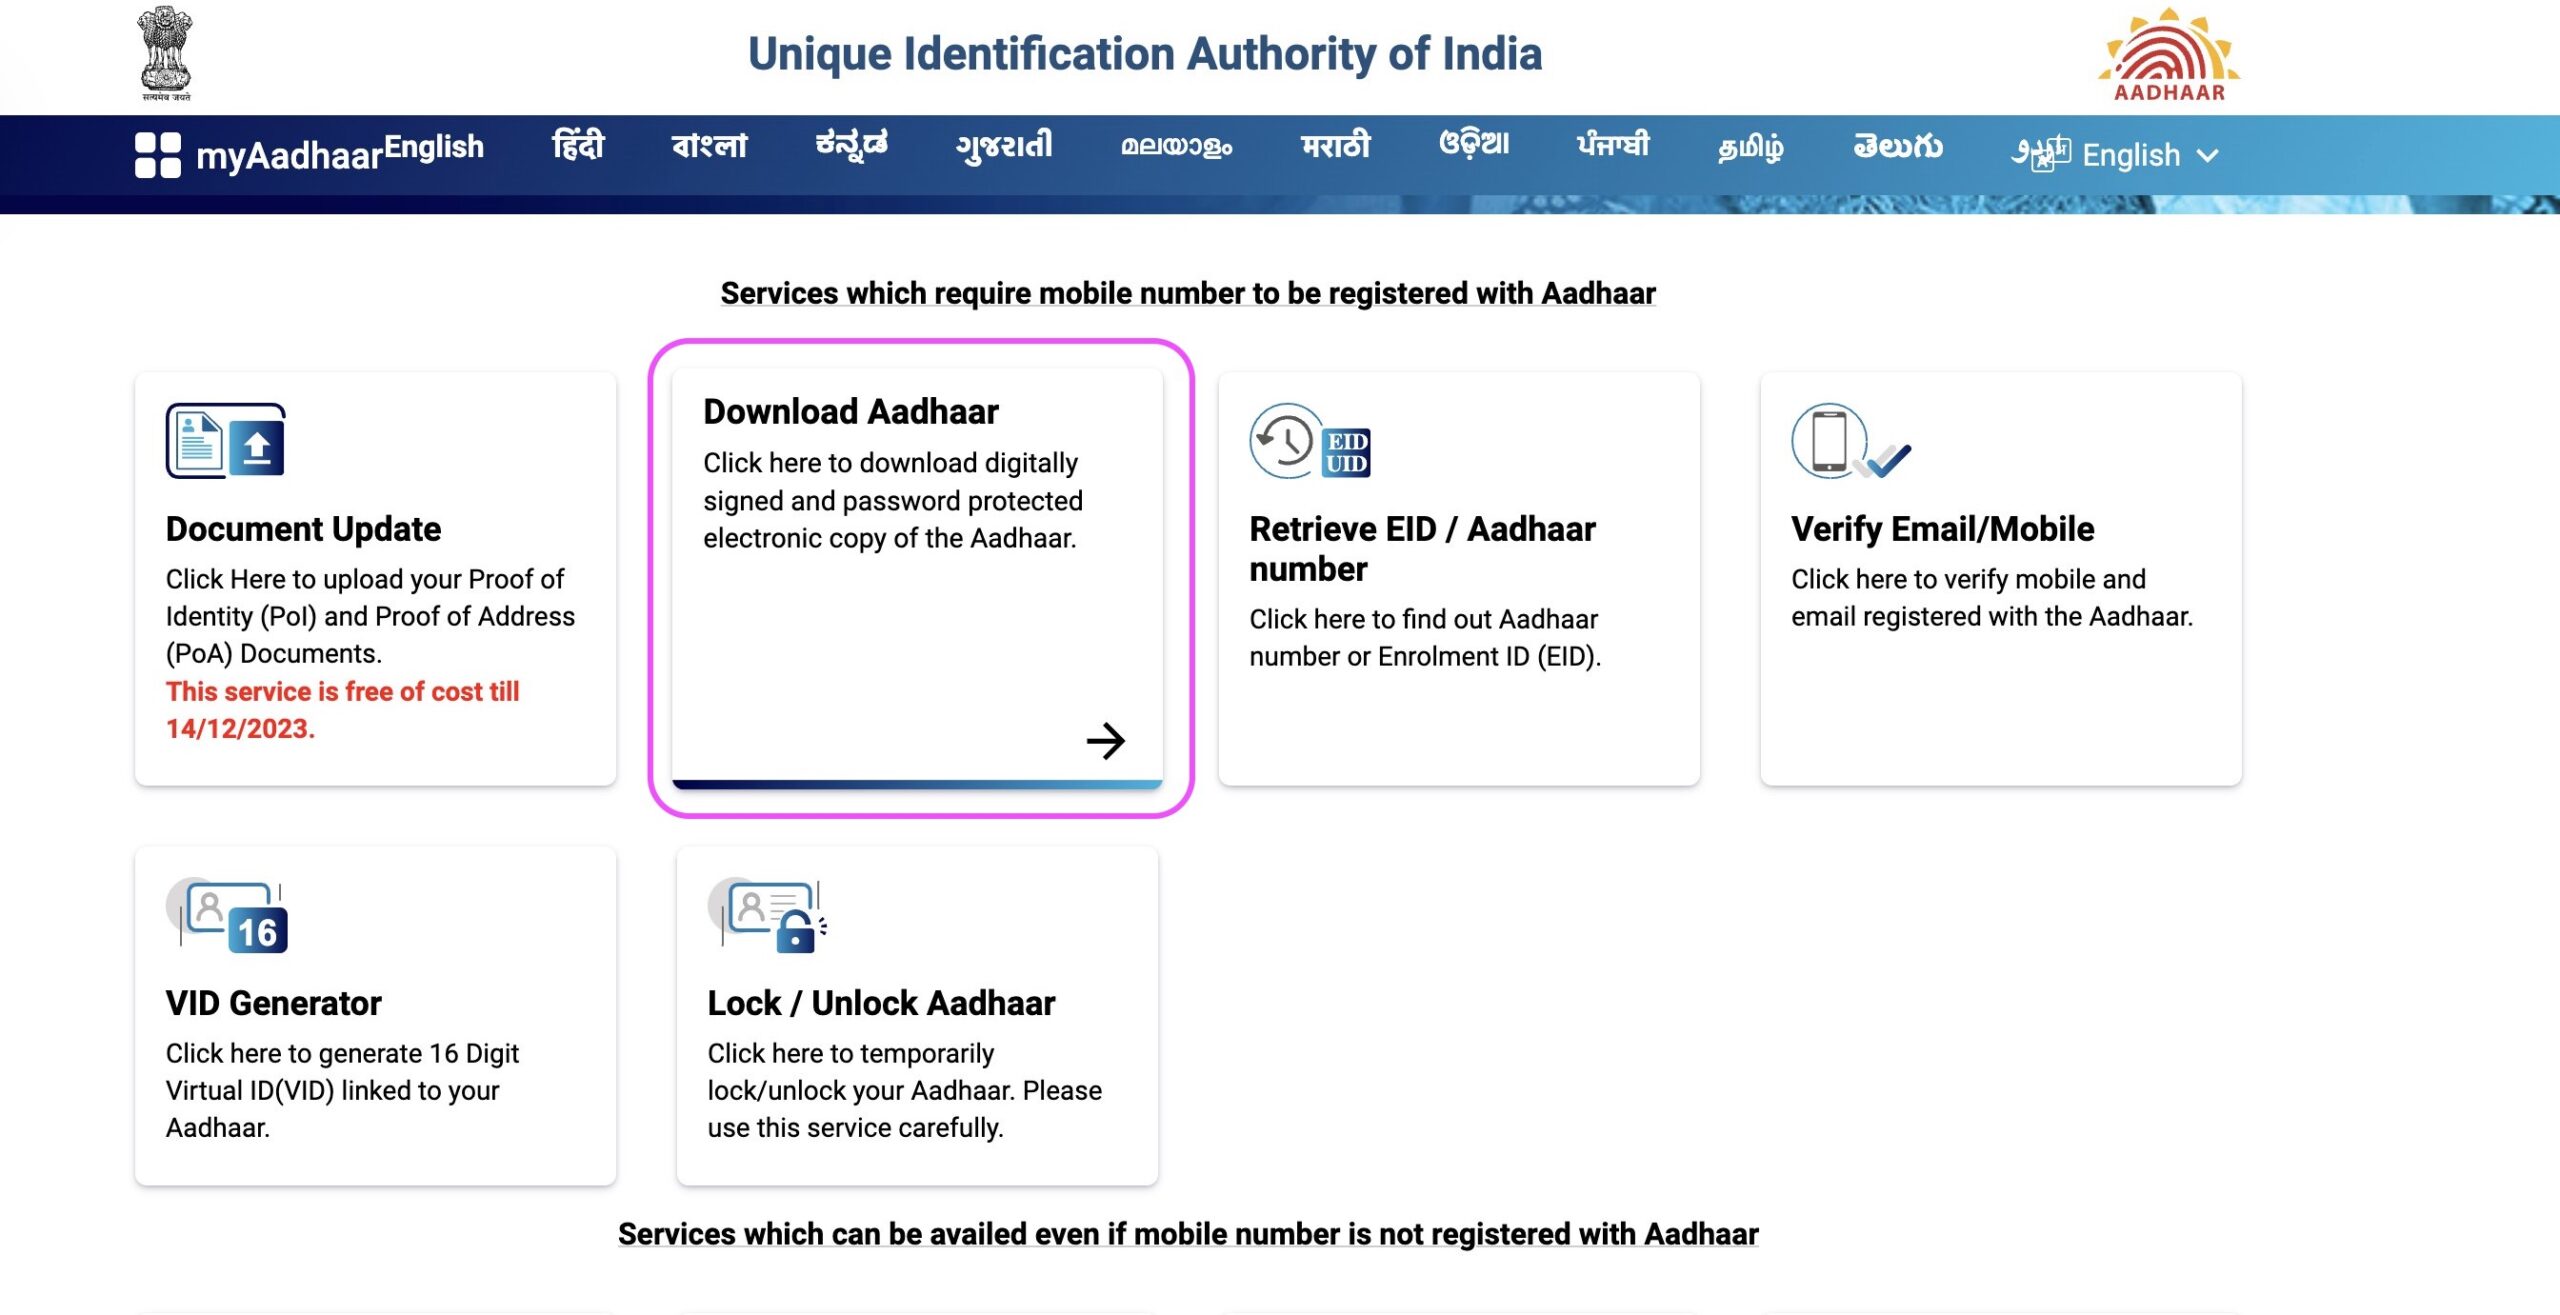This screenshot has width=2560, height=1315.
Task: Open Retrieve EID / Aadhaar number title
Action: [x=1422, y=549]
